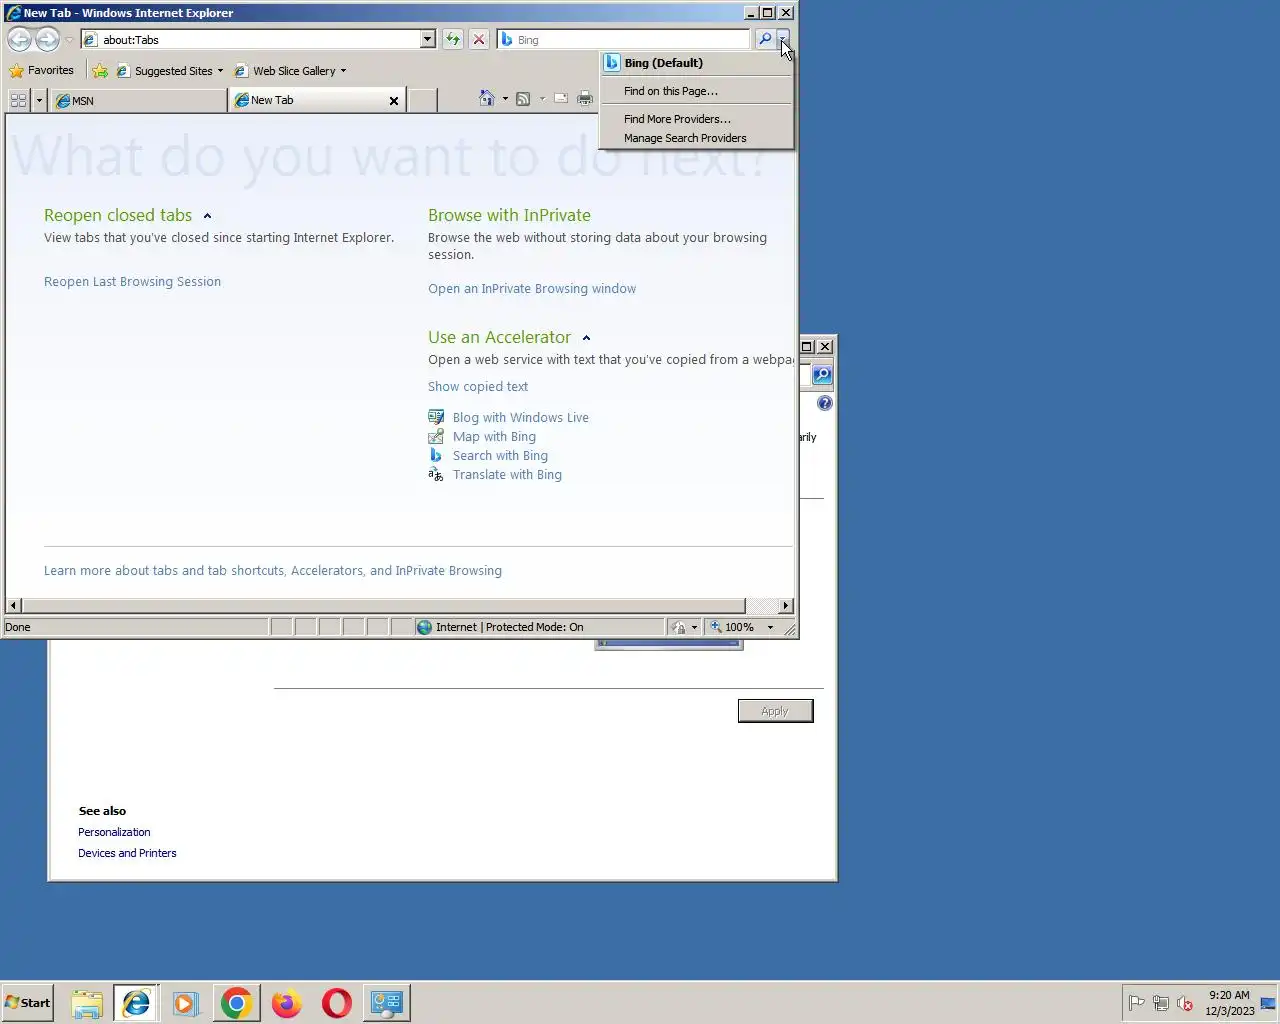The height and width of the screenshot is (1024, 1280).
Task: Click the Forward navigation arrow button
Action: click(47, 40)
